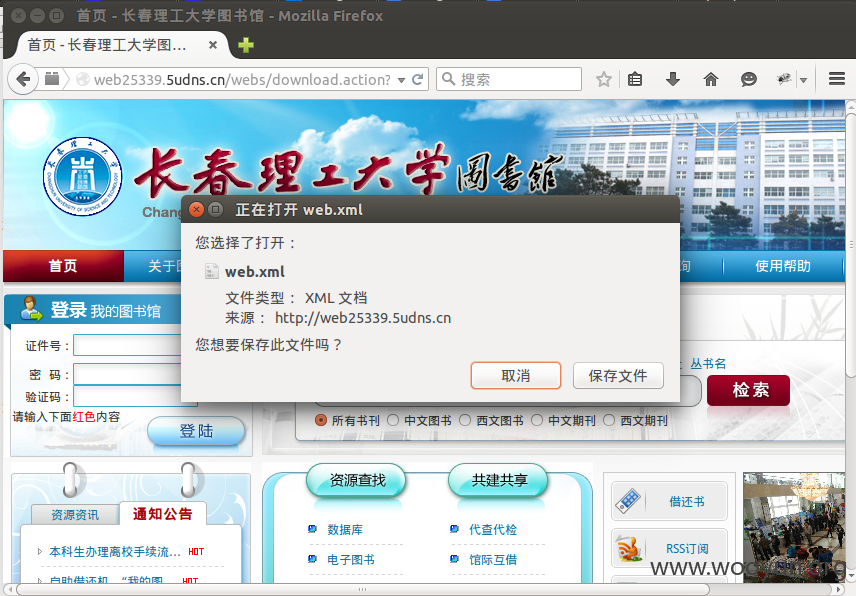Click the bullet icon beside 馆际互借
Viewport: 856px width, 596px height.
coord(454,559)
